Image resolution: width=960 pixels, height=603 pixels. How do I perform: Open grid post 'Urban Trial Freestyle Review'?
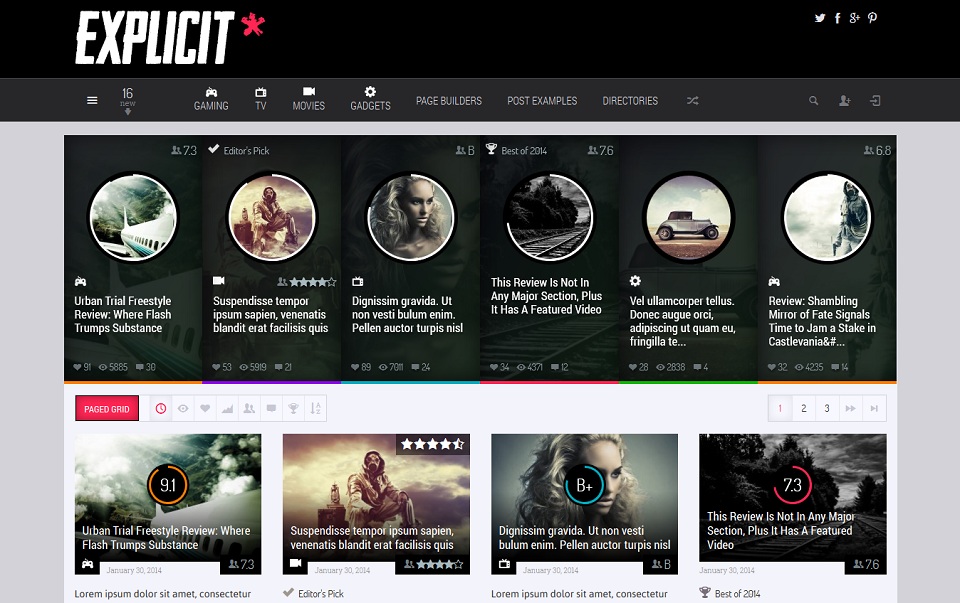pos(167,537)
